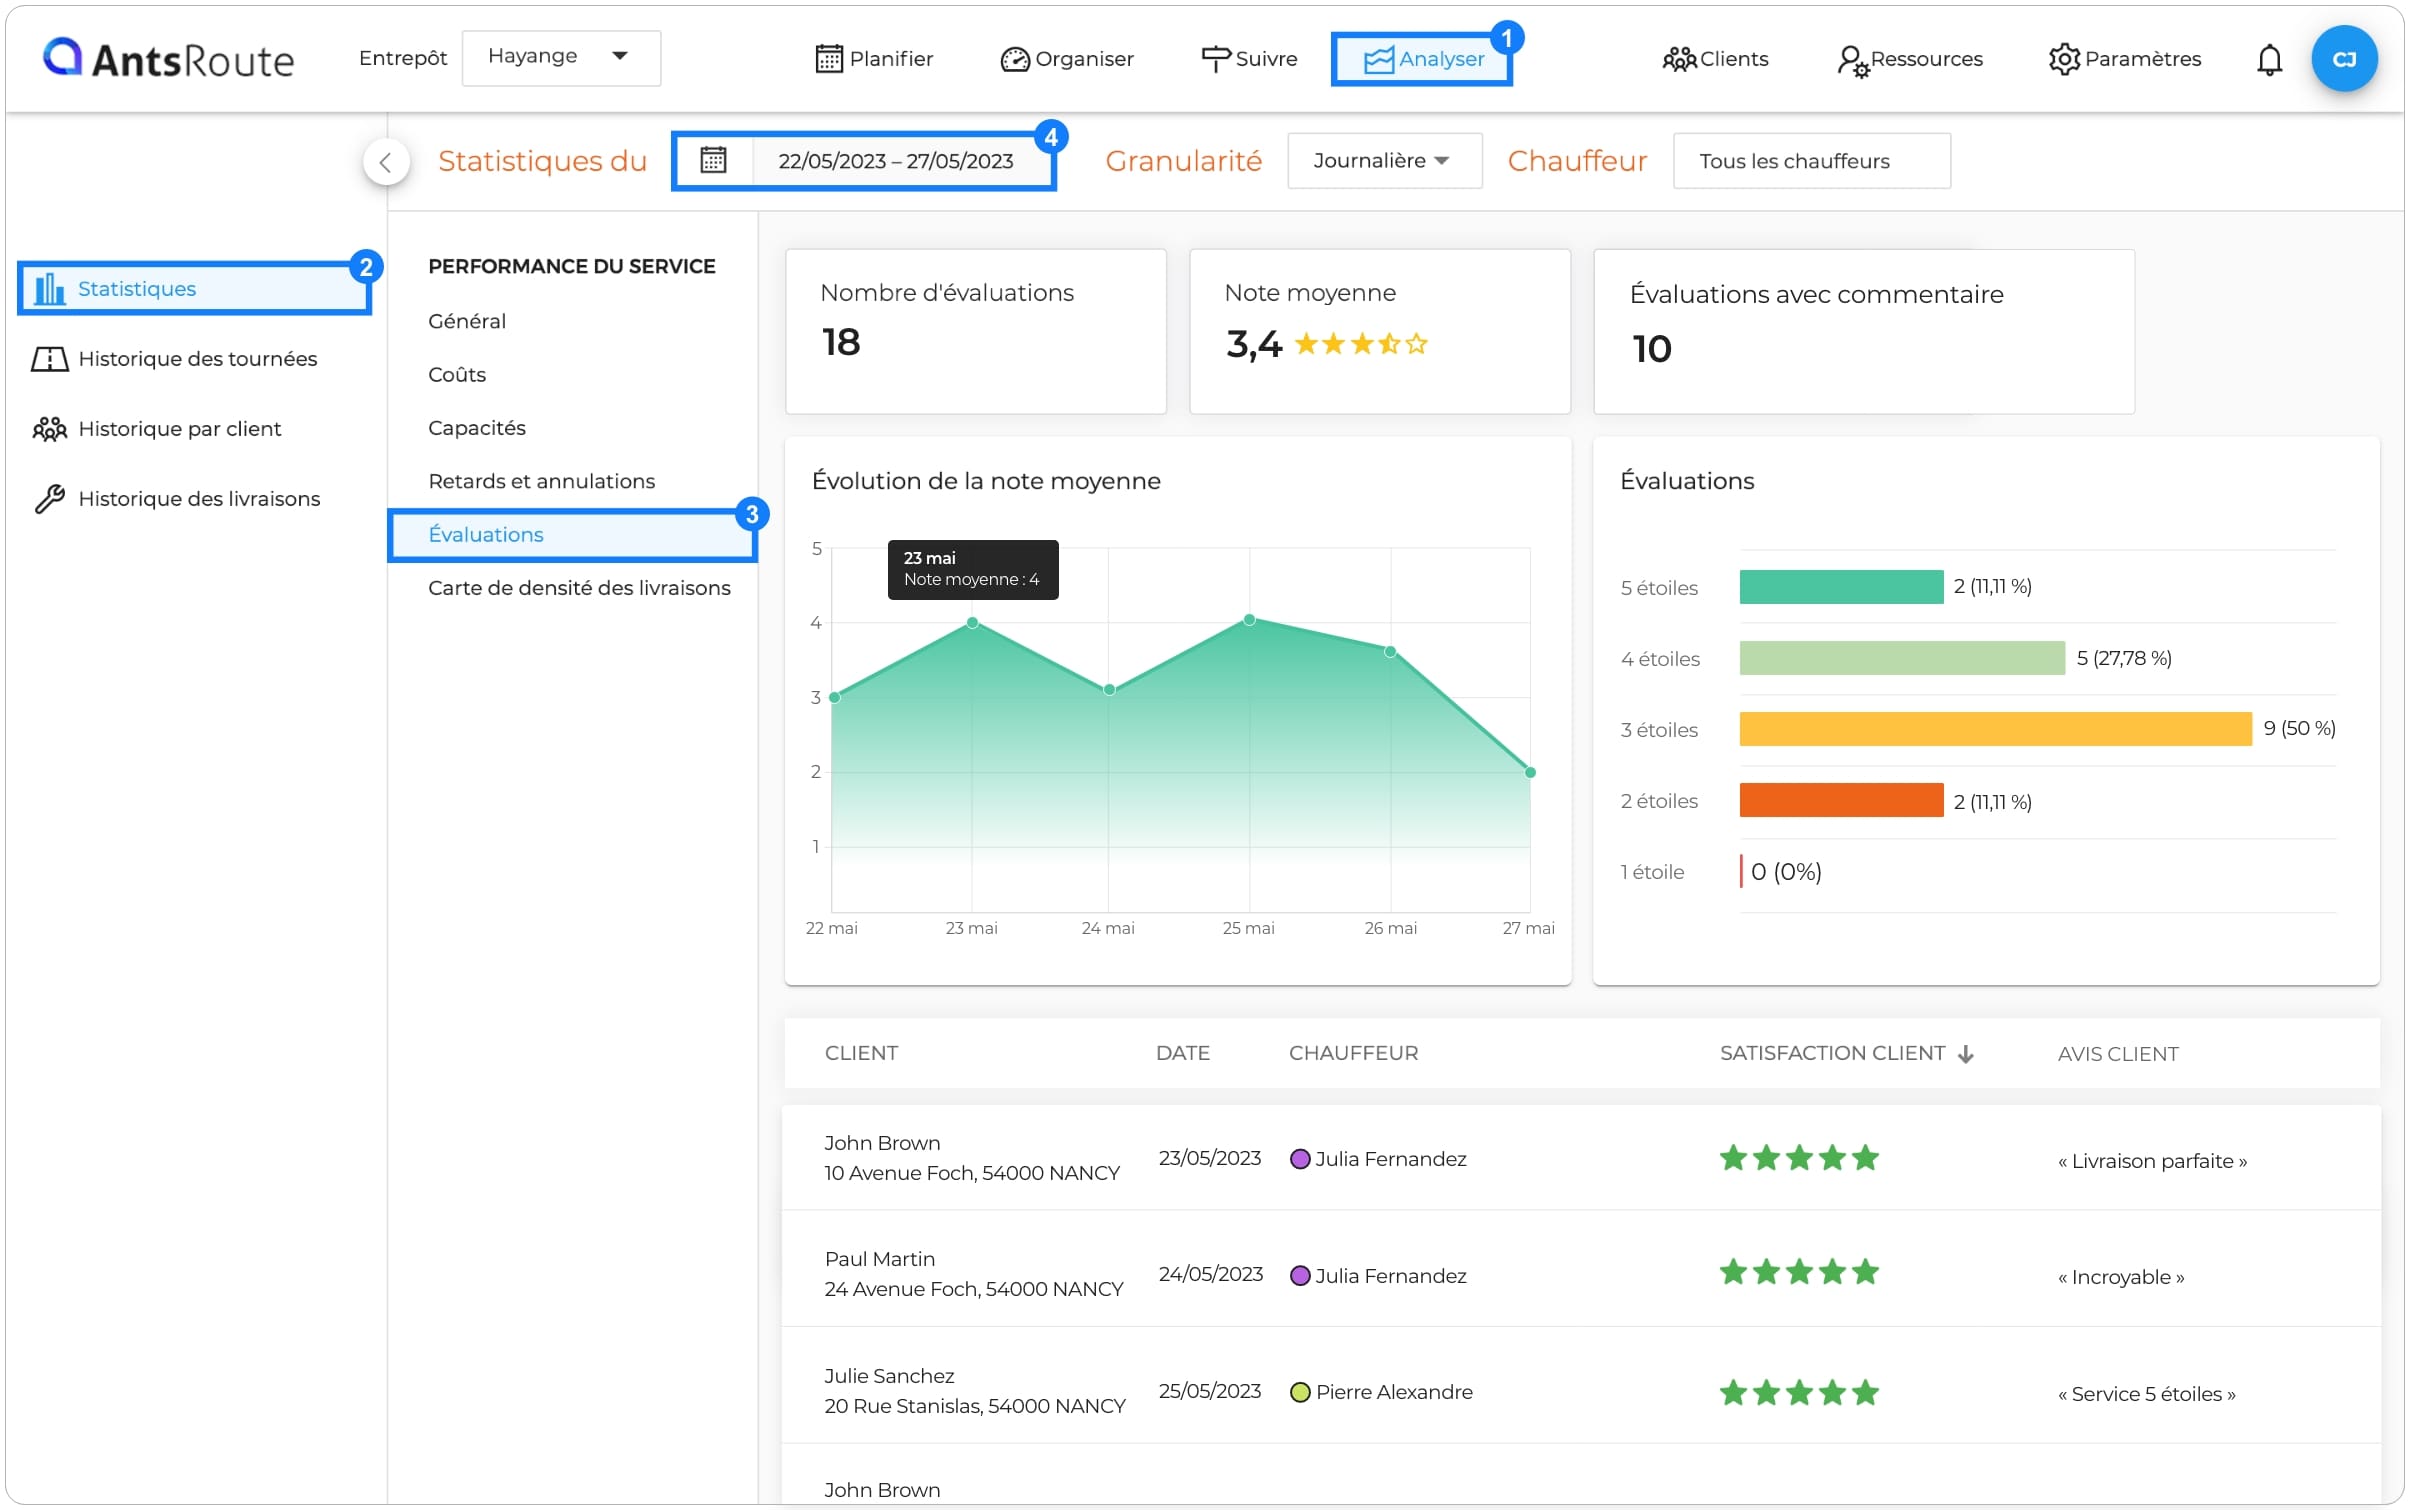Open the Coûts statistics page
The width and height of the screenshot is (2409, 1510).
click(x=456, y=375)
